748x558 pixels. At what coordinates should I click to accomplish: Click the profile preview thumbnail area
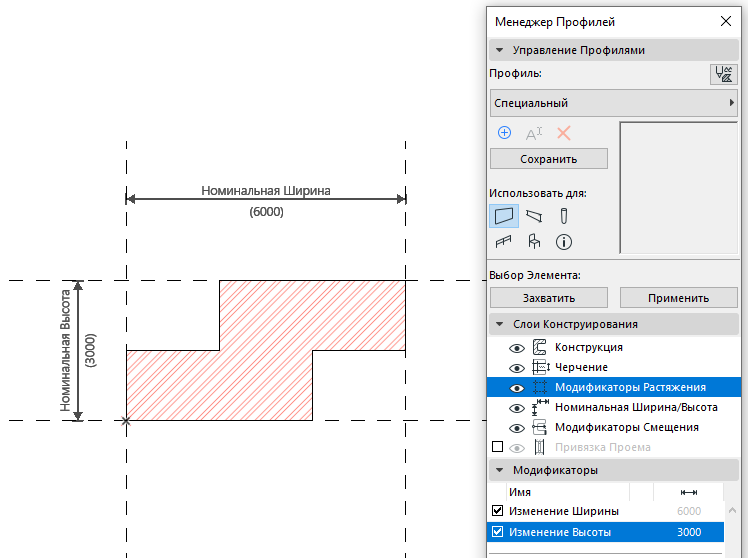click(x=679, y=187)
